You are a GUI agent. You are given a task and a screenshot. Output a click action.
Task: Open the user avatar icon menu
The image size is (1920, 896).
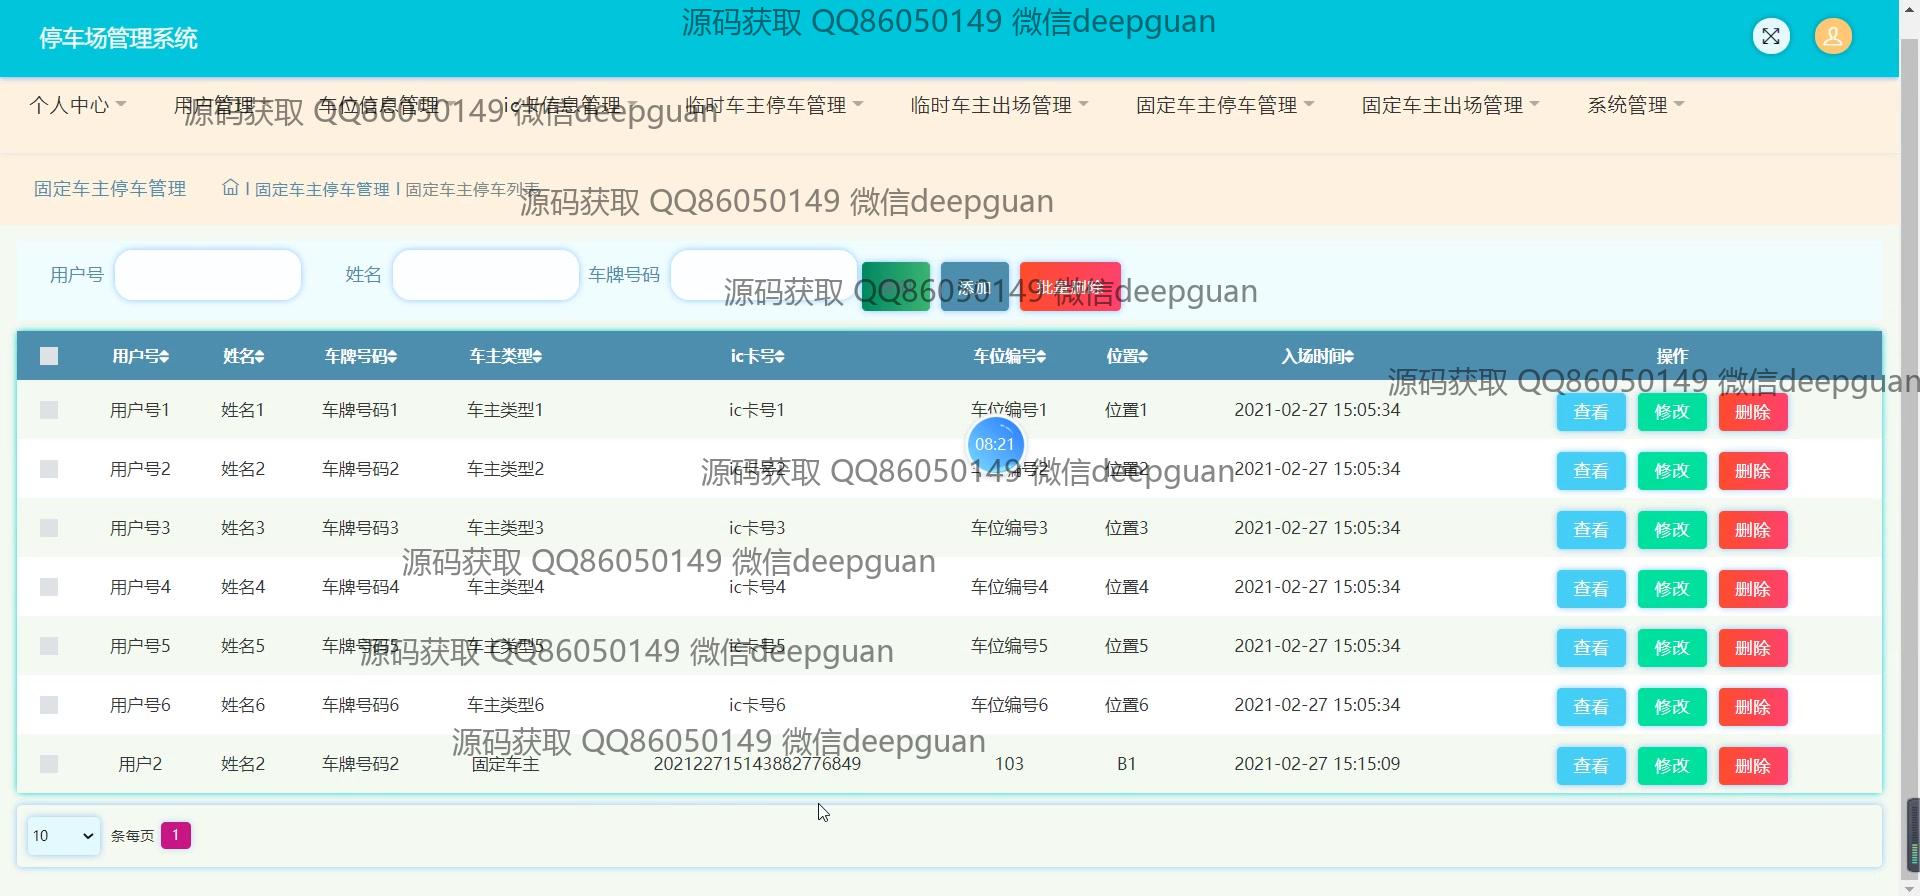point(1832,37)
